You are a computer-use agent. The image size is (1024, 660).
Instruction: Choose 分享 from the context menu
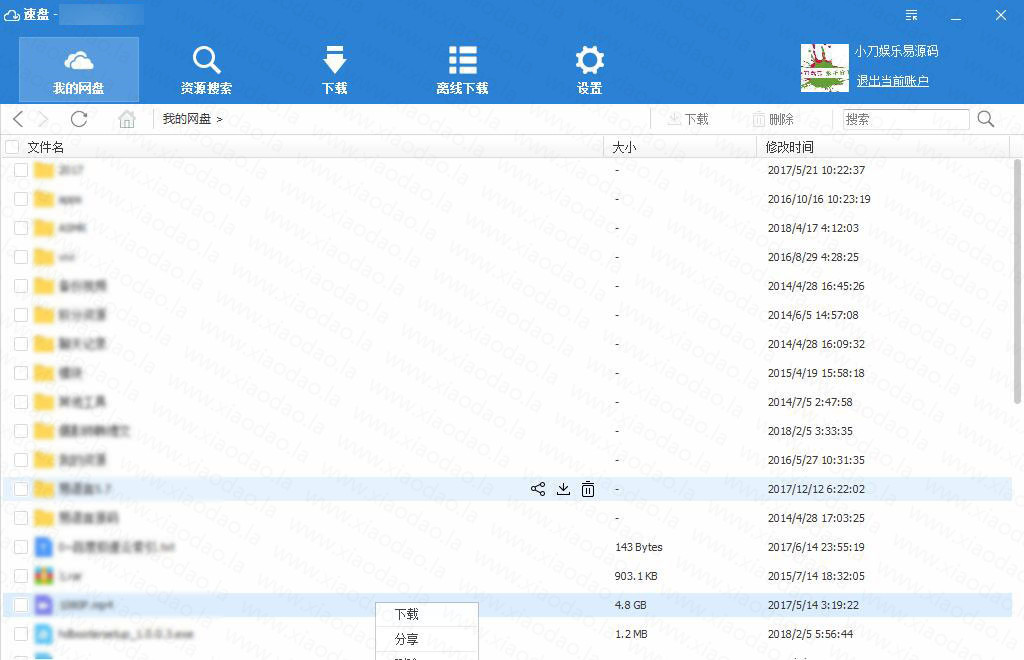coord(407,640)
